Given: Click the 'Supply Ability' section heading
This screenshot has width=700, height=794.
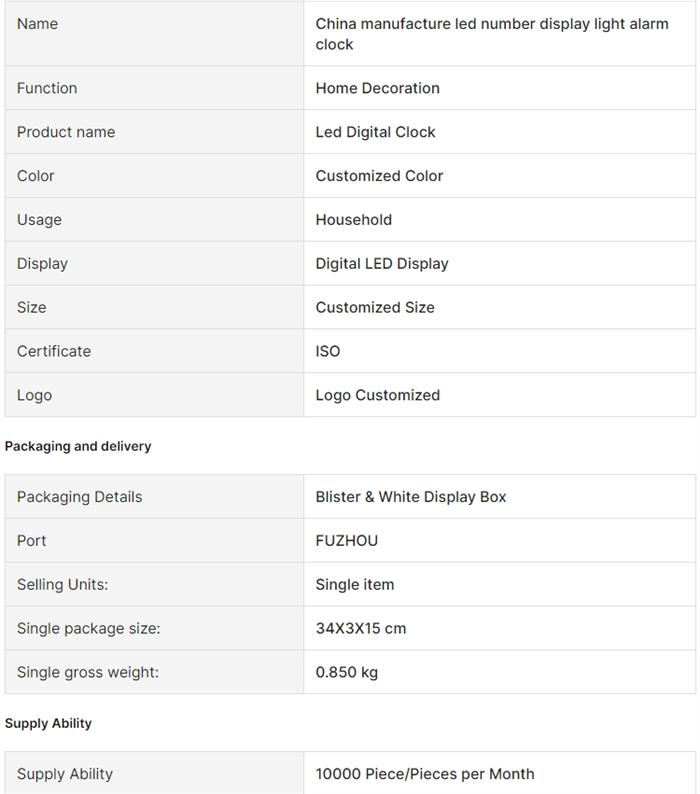Looking at the screenshot, I should pos(48,723).
